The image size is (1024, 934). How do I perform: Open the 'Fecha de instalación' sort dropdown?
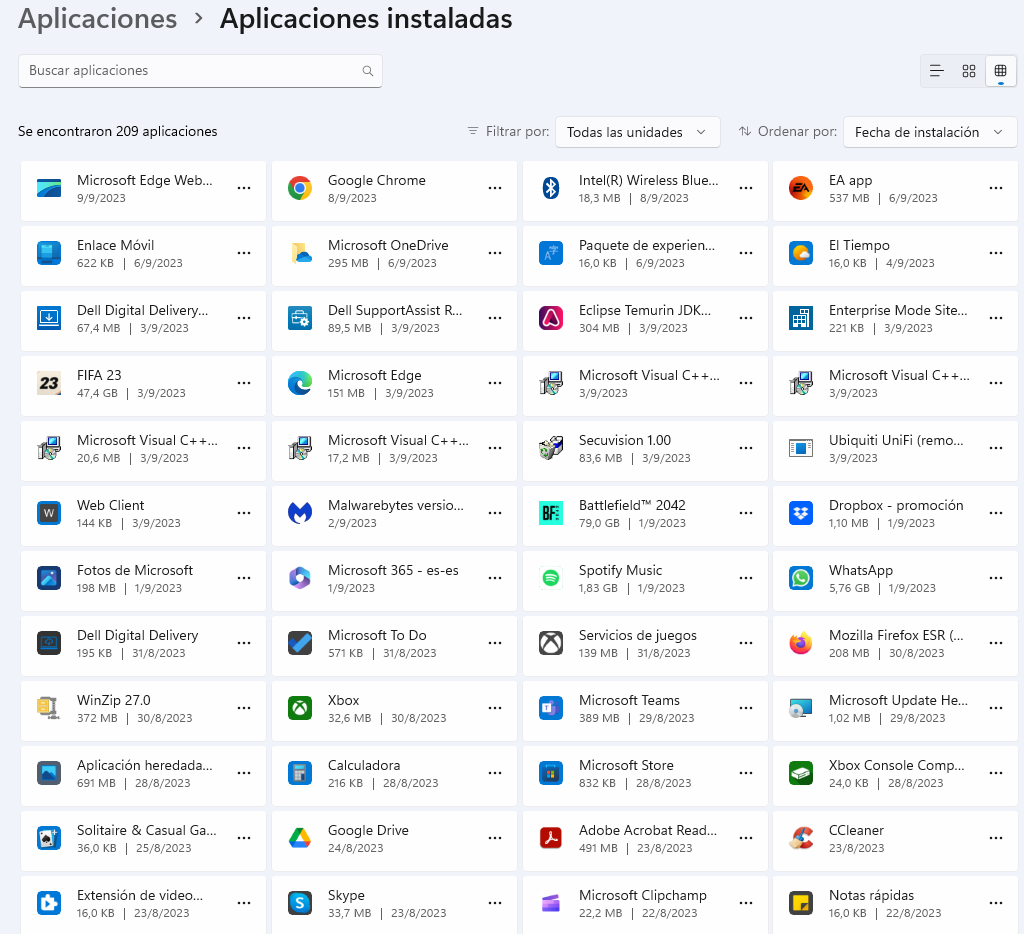[930, 132]
